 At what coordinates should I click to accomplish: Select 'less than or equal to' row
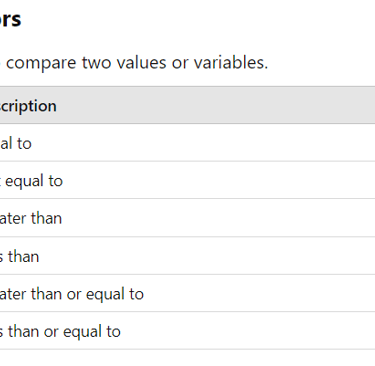click(187, 331)
